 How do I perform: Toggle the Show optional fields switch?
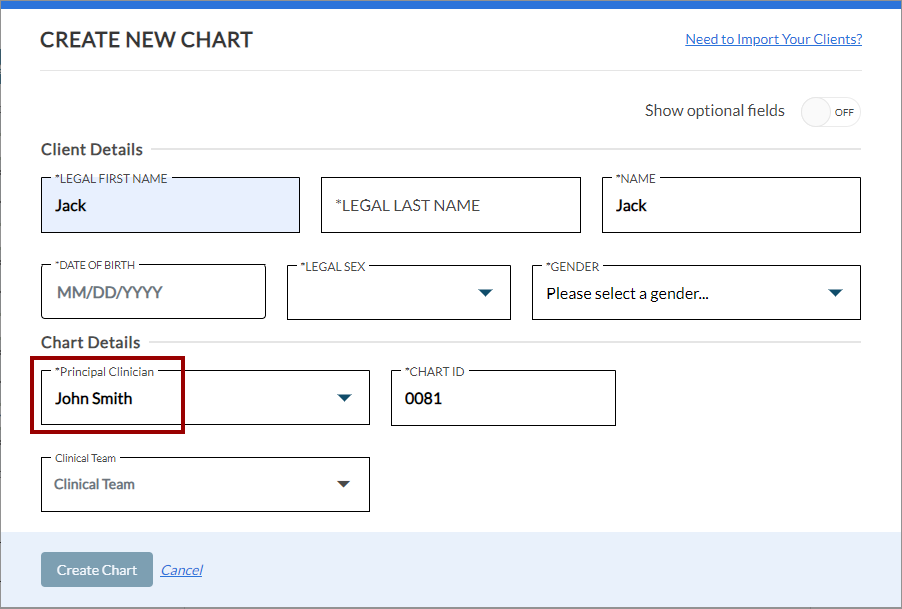pyautogui.click(x=830, y=112)
